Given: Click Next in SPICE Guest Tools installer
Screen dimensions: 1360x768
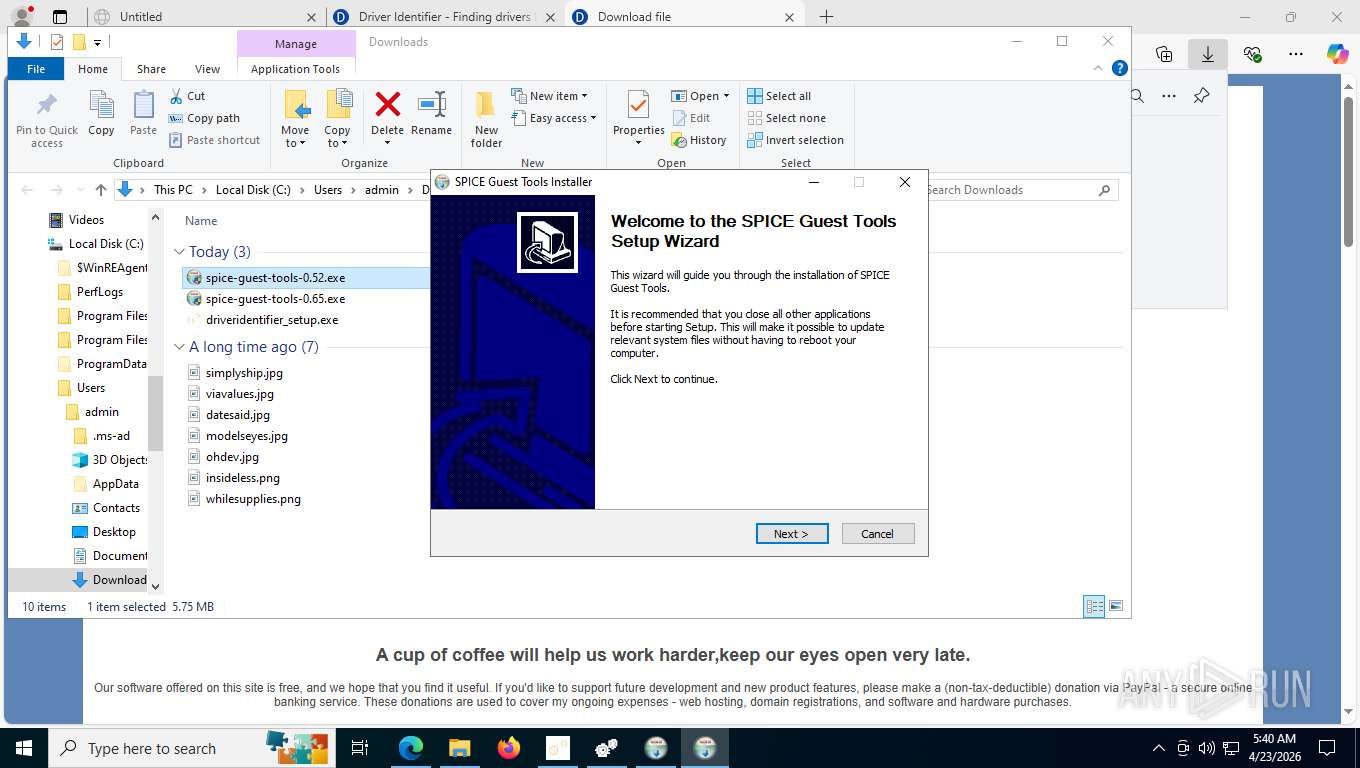Looking at the screenshot, I should coord(792,534).
